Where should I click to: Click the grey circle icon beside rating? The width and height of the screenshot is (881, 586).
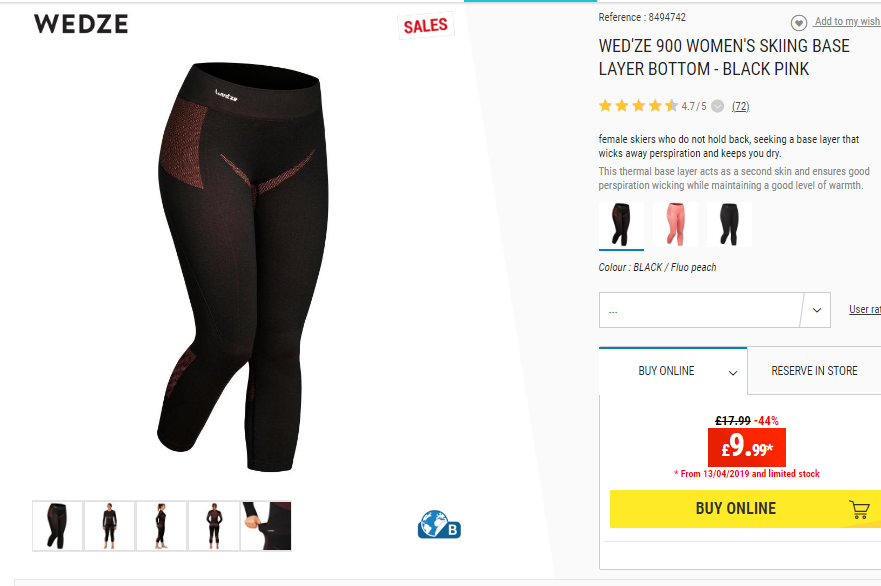(x=717, y=106)
